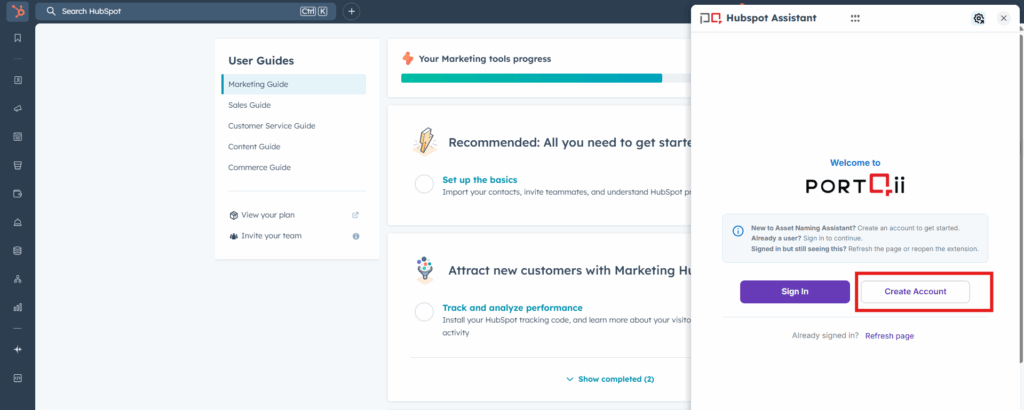Expand 'Show completed (2)' section
Screen dimensions: 1024x410
coord(610,379)
